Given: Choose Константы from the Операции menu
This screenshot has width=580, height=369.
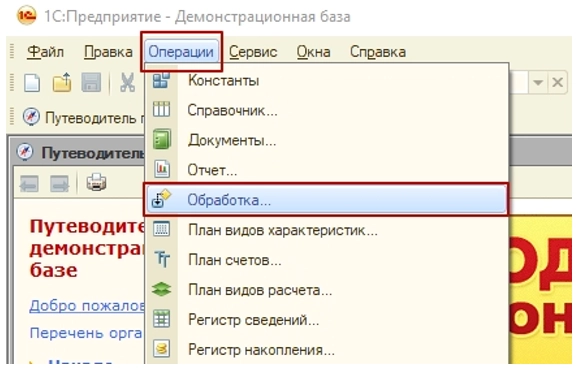Looking at the screenshot, I should coord(326,81).
